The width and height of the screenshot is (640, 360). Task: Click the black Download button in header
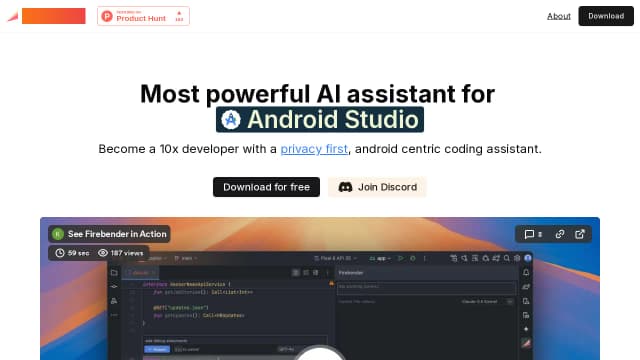tap(606, 16)
